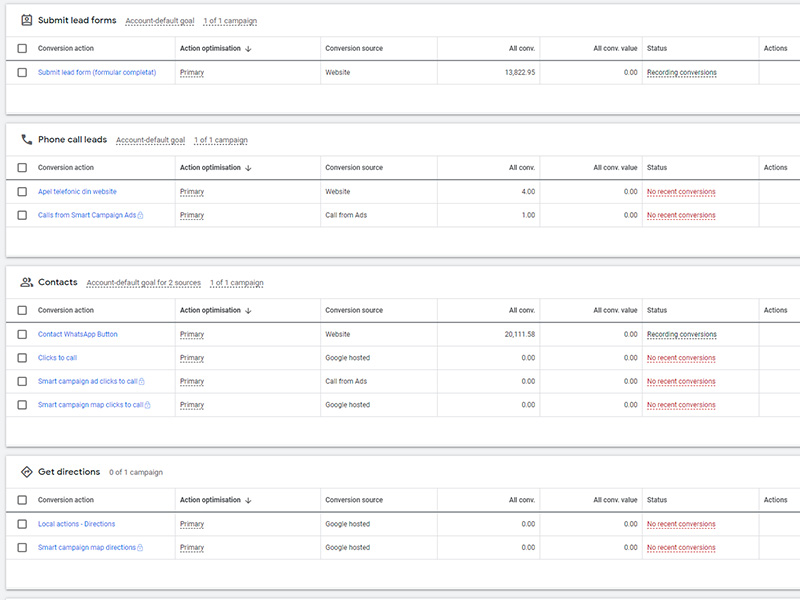
Task: Tick checkbox for Clicks to call
Action: pos(22,358)
